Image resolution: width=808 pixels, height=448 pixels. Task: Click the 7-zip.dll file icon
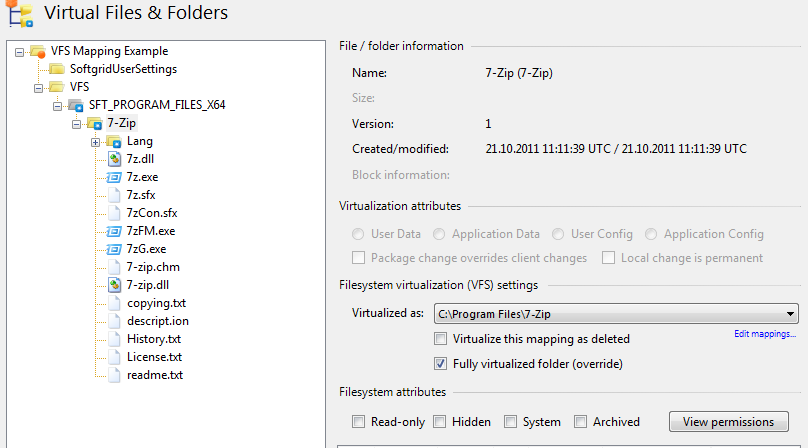pos(114,285)
